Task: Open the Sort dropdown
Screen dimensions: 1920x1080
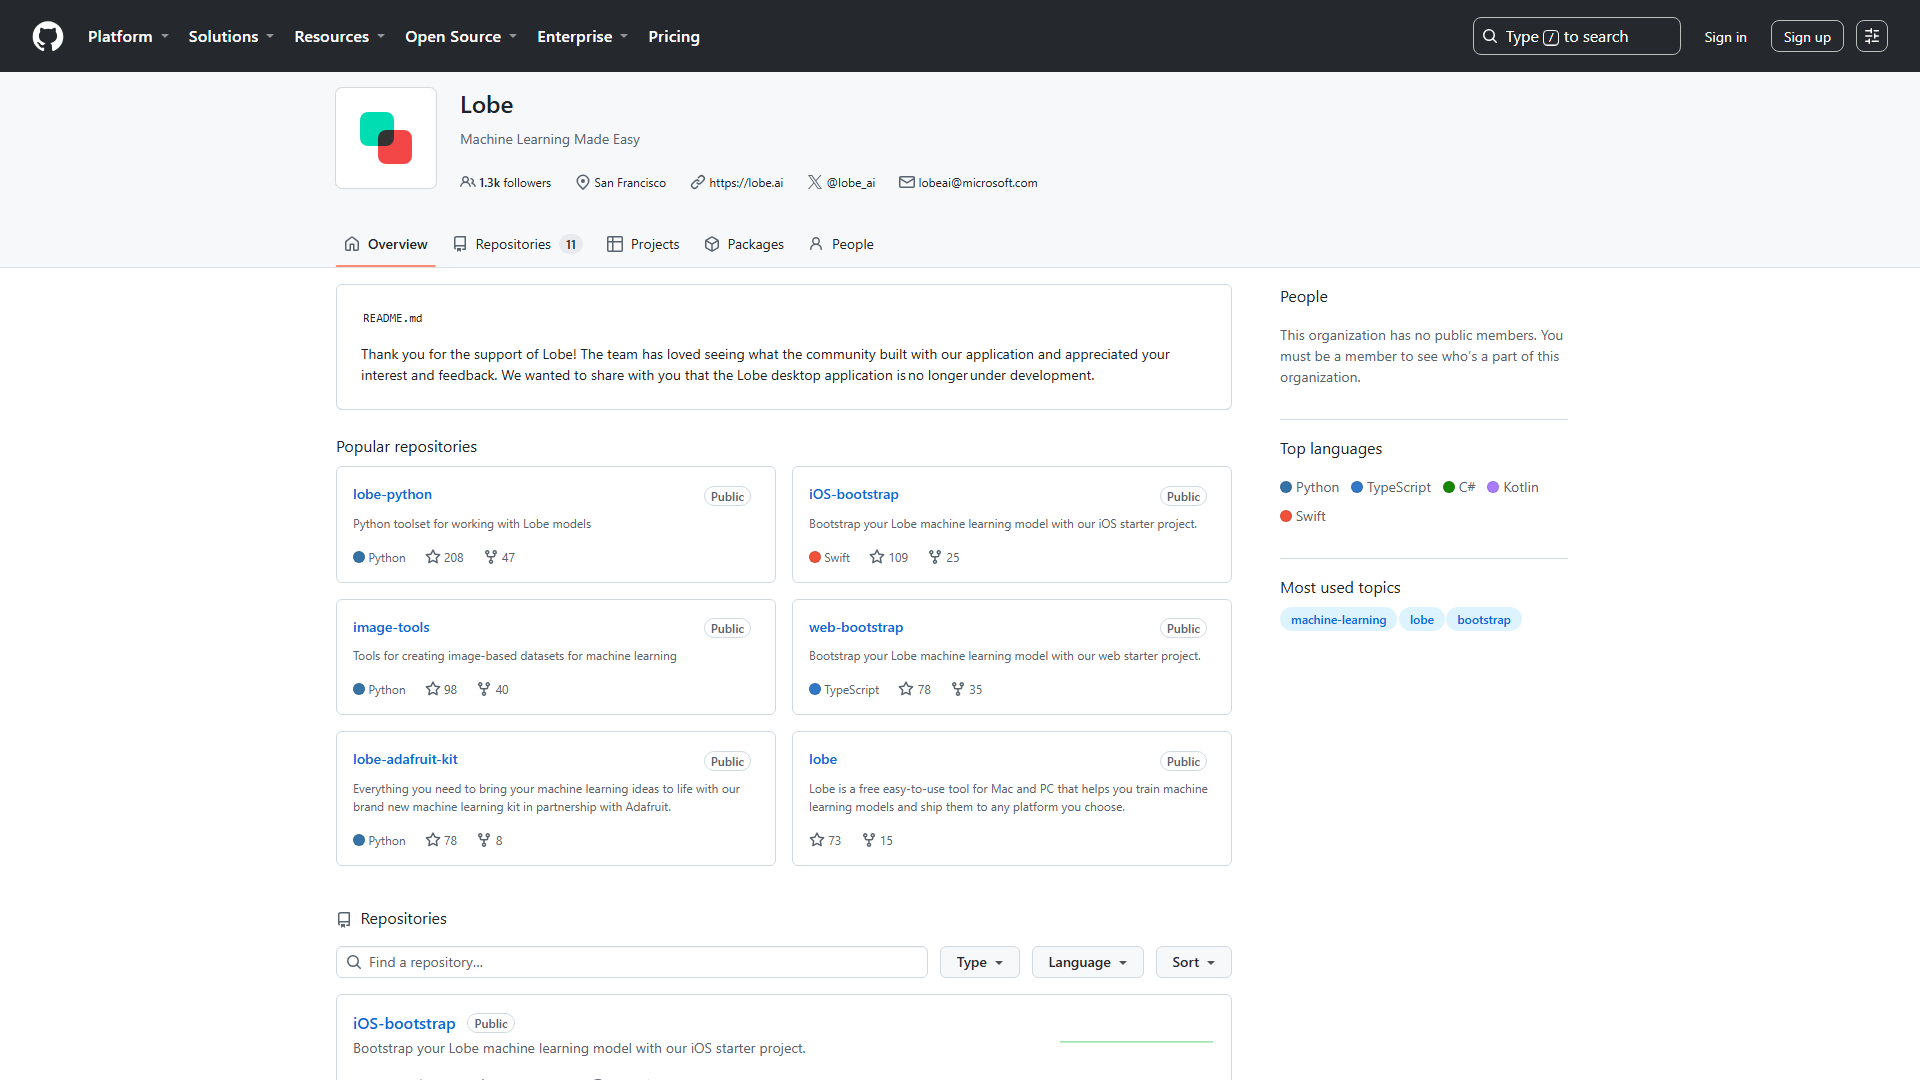Action: point(1194,962)
